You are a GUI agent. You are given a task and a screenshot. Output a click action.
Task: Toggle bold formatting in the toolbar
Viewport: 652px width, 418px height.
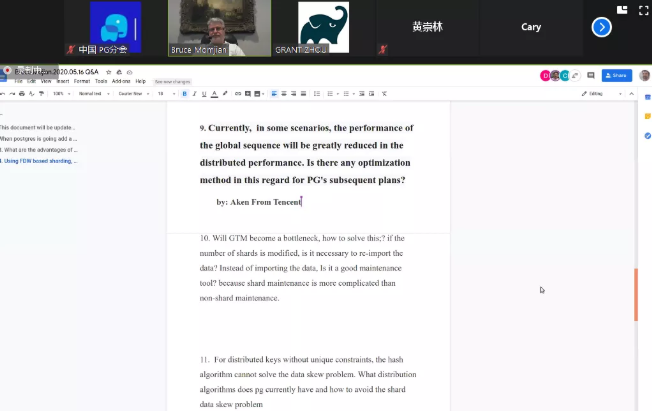coord(184,93)
